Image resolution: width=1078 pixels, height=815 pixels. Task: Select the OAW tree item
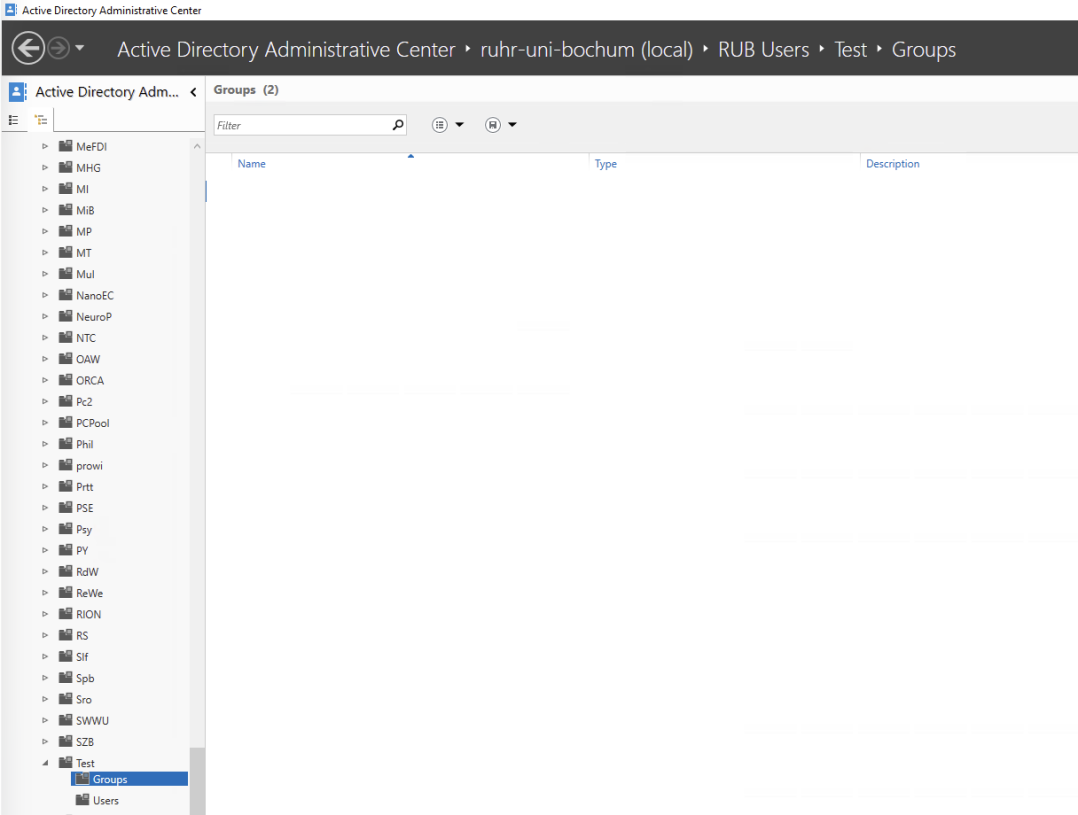pyautogui.click(x=88, y=359)
